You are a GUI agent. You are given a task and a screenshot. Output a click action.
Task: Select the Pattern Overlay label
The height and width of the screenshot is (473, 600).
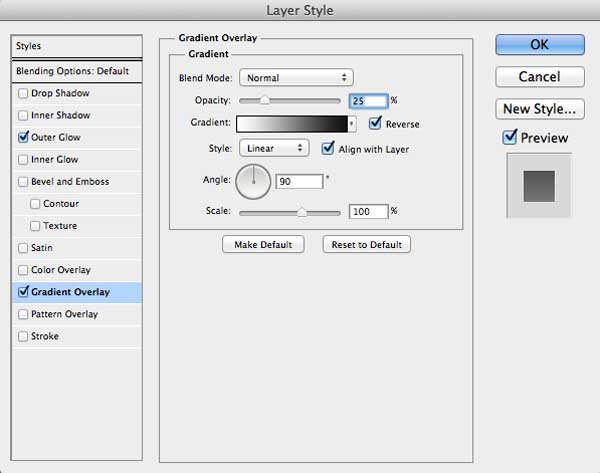64,314
